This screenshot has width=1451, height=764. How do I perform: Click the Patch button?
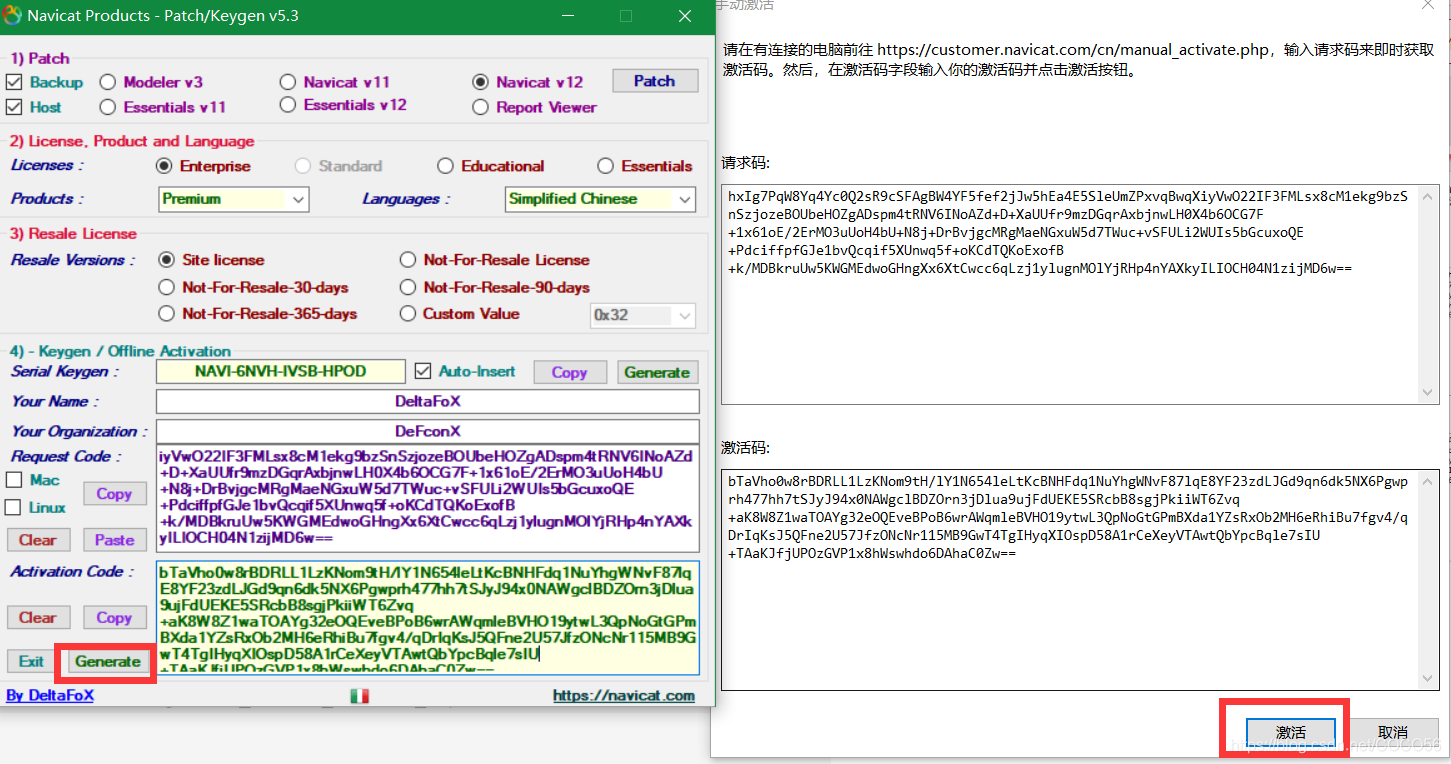coord(655,81)
